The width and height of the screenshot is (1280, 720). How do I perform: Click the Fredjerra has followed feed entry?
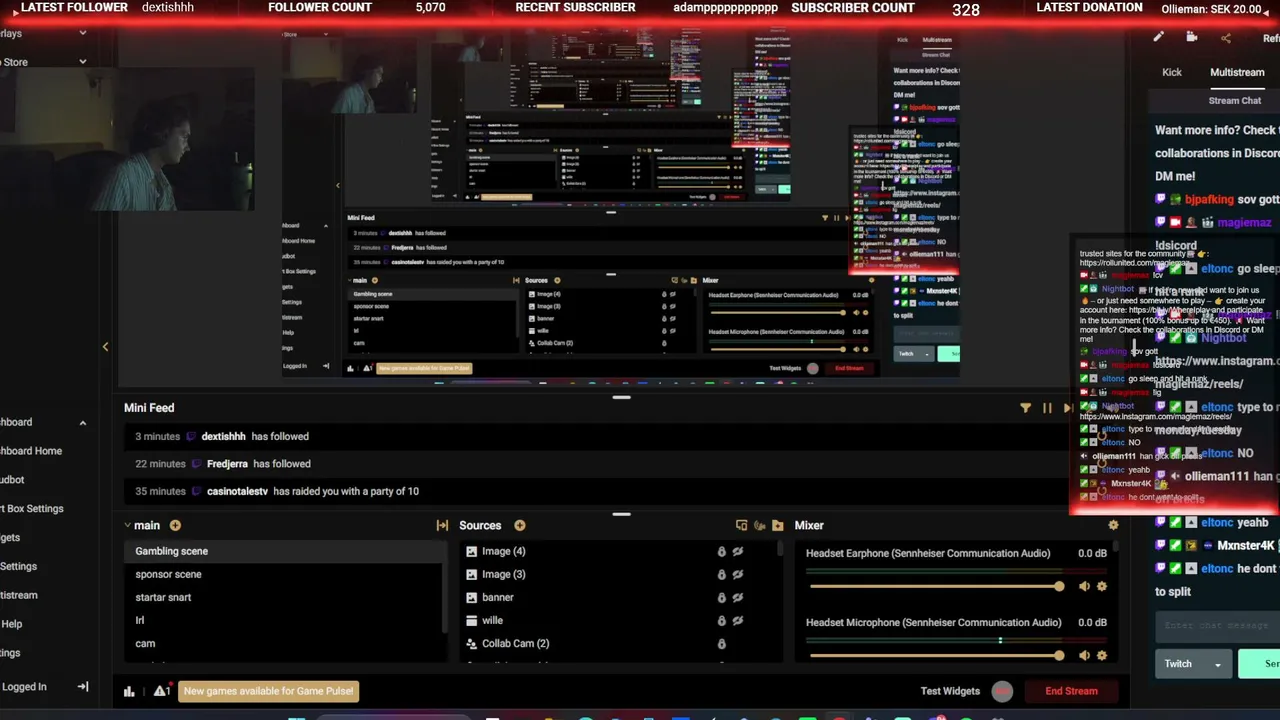(595, 464)
